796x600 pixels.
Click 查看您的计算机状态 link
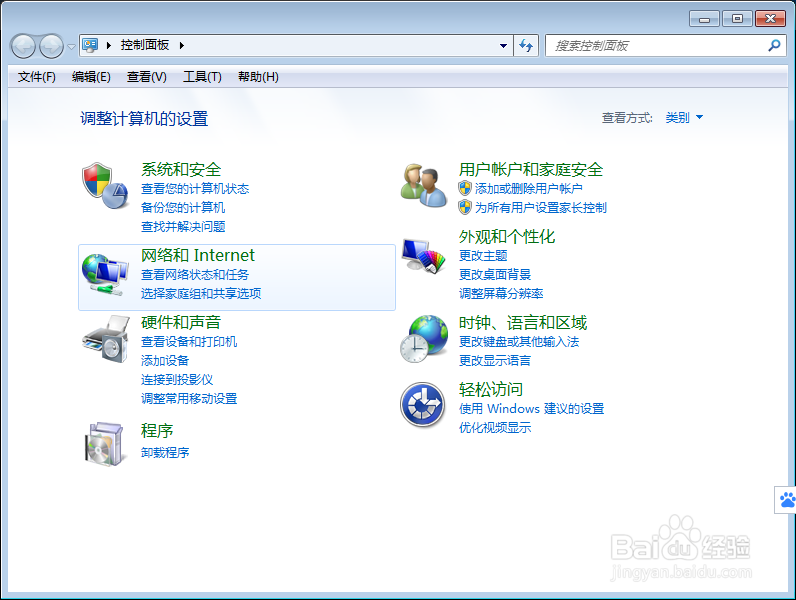(x=195, y=189)
